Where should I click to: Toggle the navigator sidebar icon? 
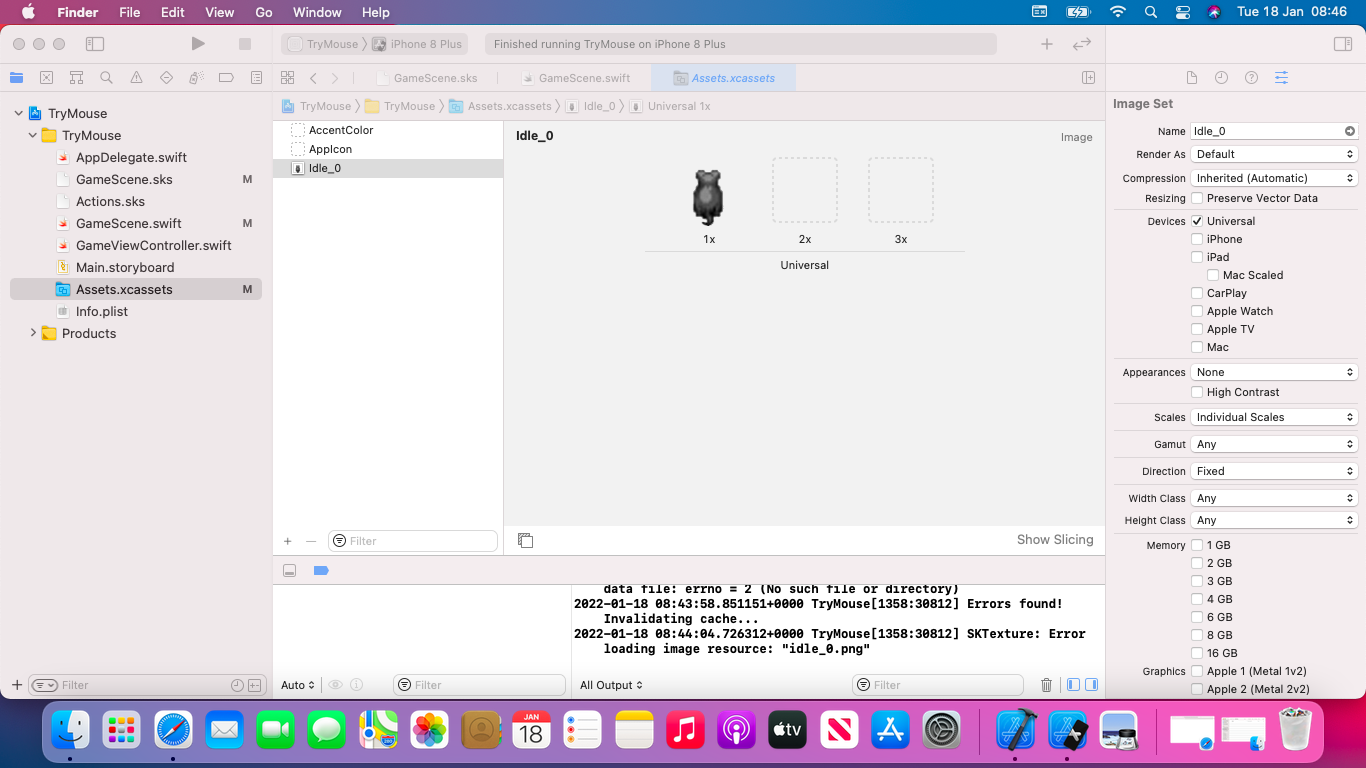(95, 44)
